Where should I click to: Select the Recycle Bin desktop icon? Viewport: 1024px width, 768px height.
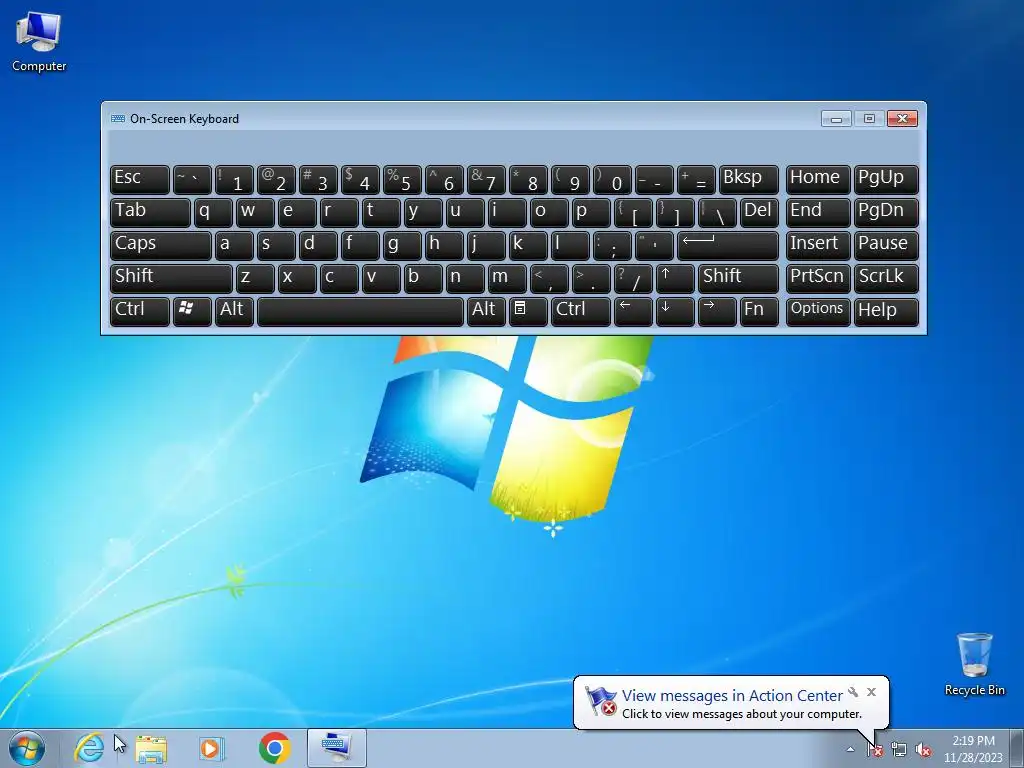(974, 664)
